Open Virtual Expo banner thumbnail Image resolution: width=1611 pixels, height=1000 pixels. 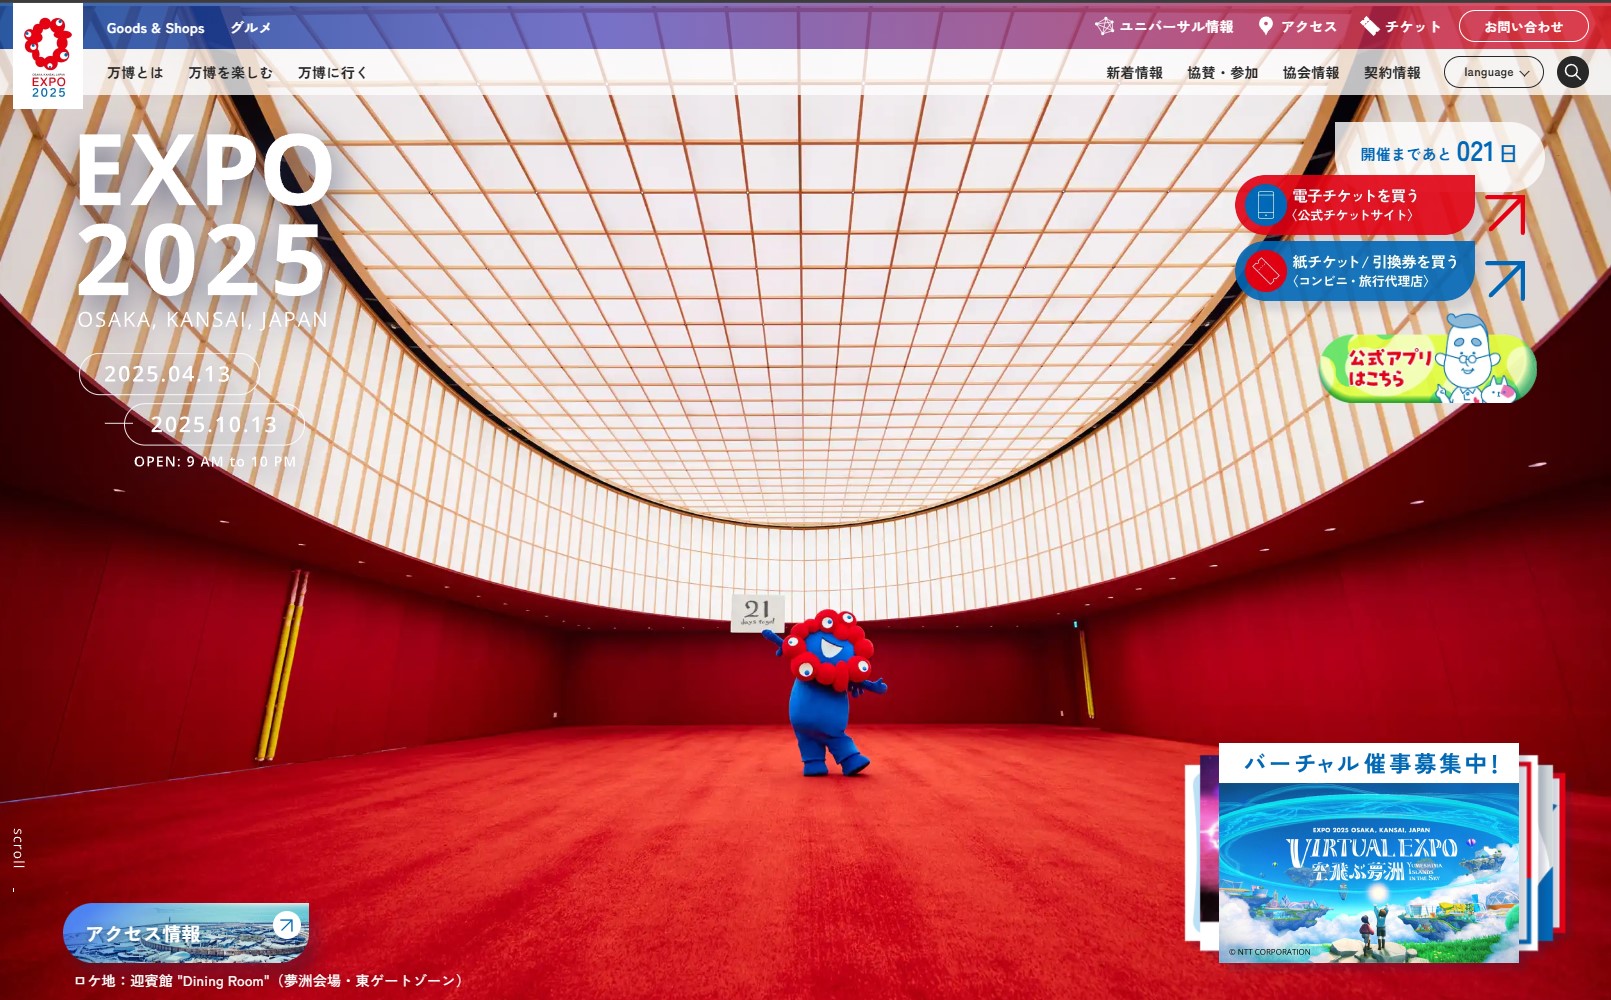coord(1368,873)
